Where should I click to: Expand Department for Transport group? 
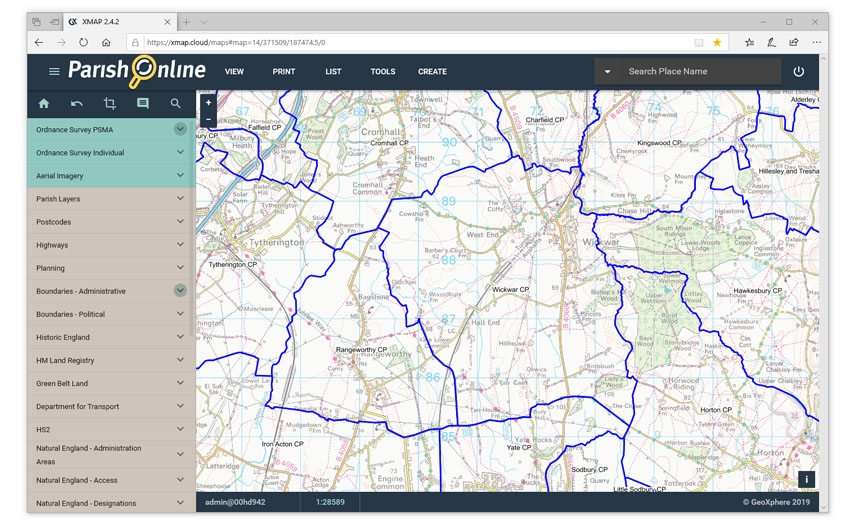180,405
